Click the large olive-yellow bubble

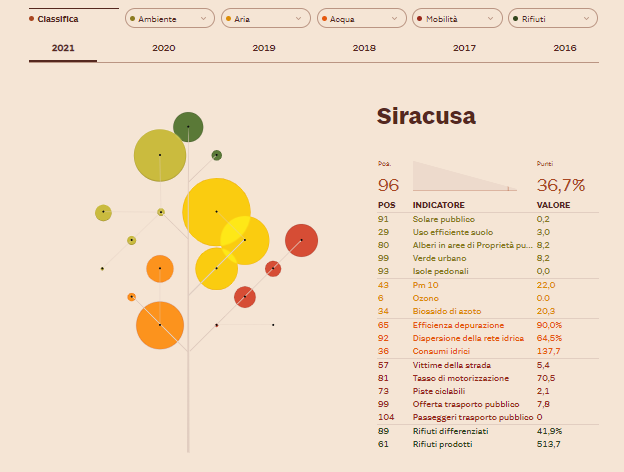160,155
